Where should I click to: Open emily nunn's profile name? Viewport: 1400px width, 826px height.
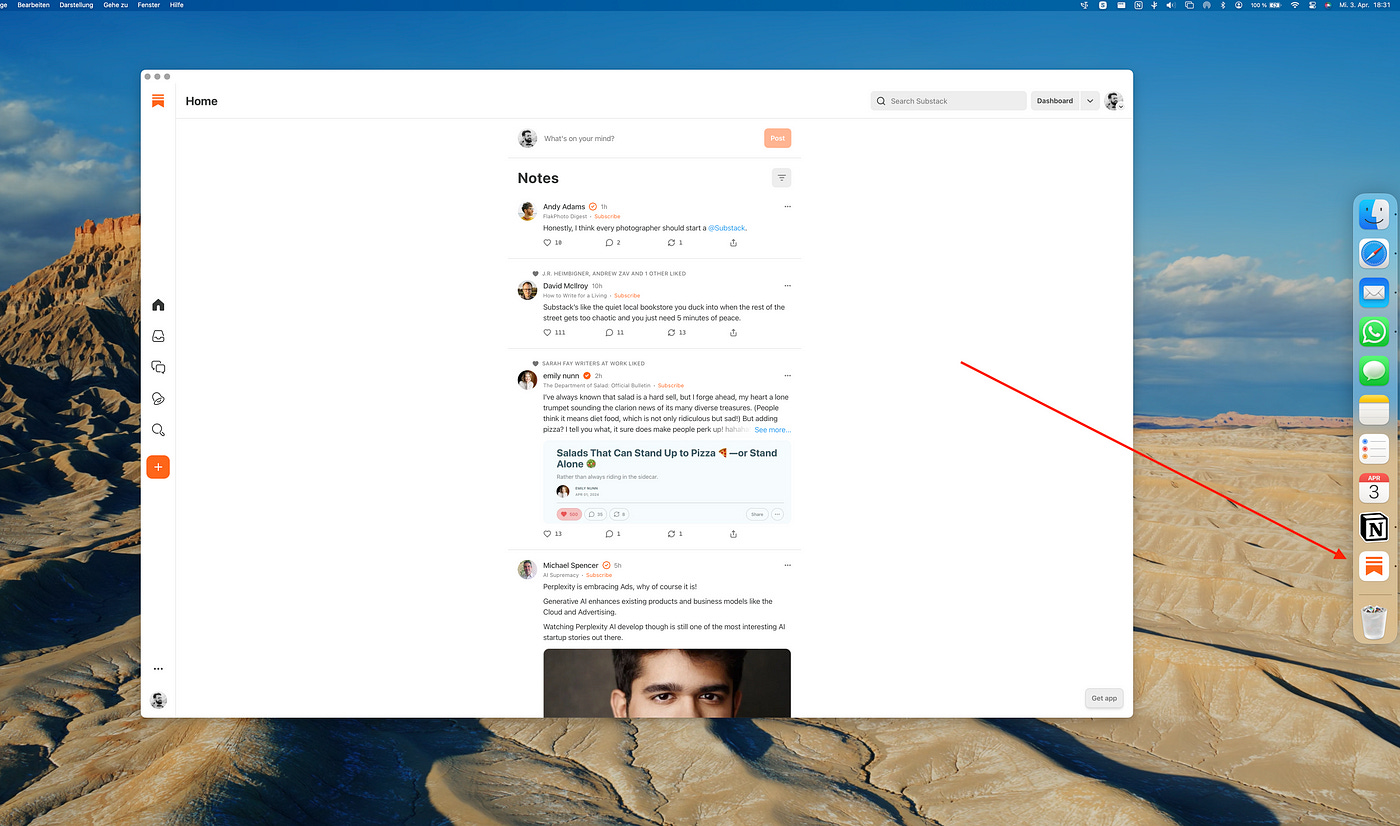(x=561, y=376)
